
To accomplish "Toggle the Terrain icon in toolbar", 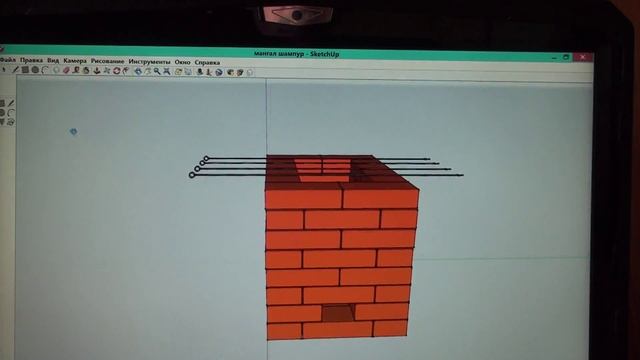I will pyautogui.click(x=188, y=72).
